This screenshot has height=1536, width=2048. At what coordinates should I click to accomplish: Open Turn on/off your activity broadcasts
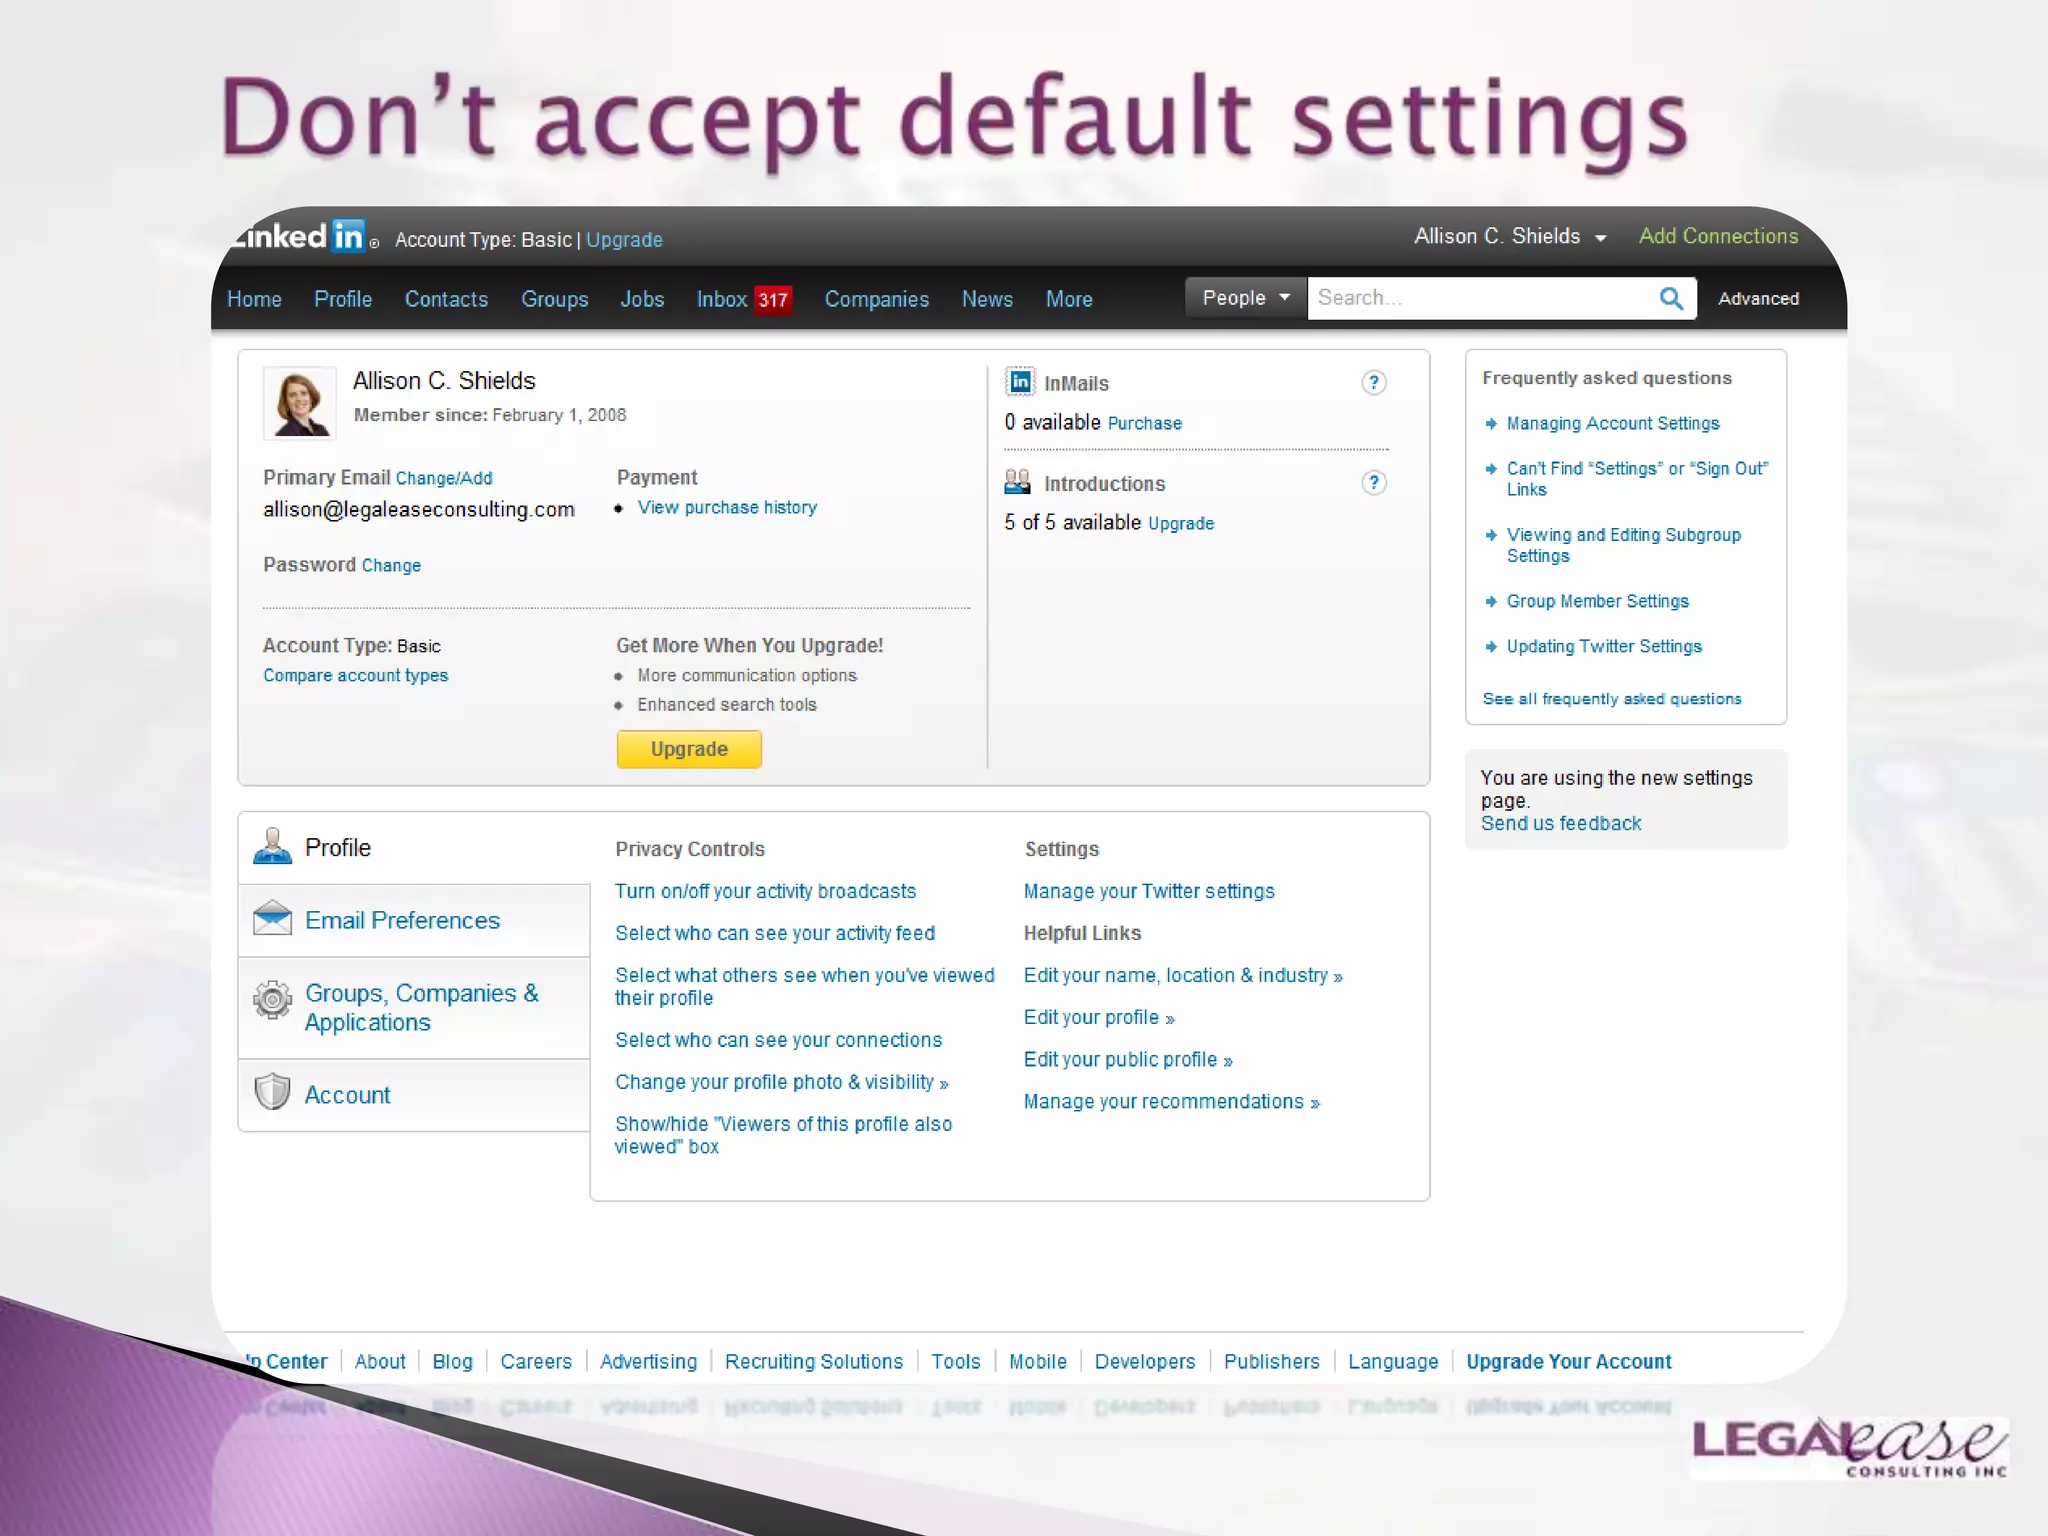click(x=765, y=891)
